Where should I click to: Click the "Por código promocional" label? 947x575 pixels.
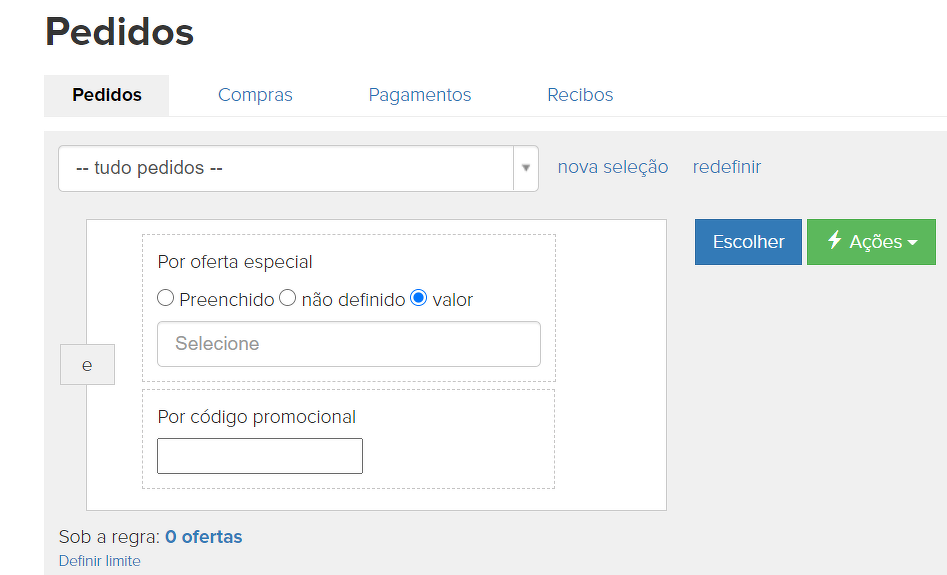[257, 417]
